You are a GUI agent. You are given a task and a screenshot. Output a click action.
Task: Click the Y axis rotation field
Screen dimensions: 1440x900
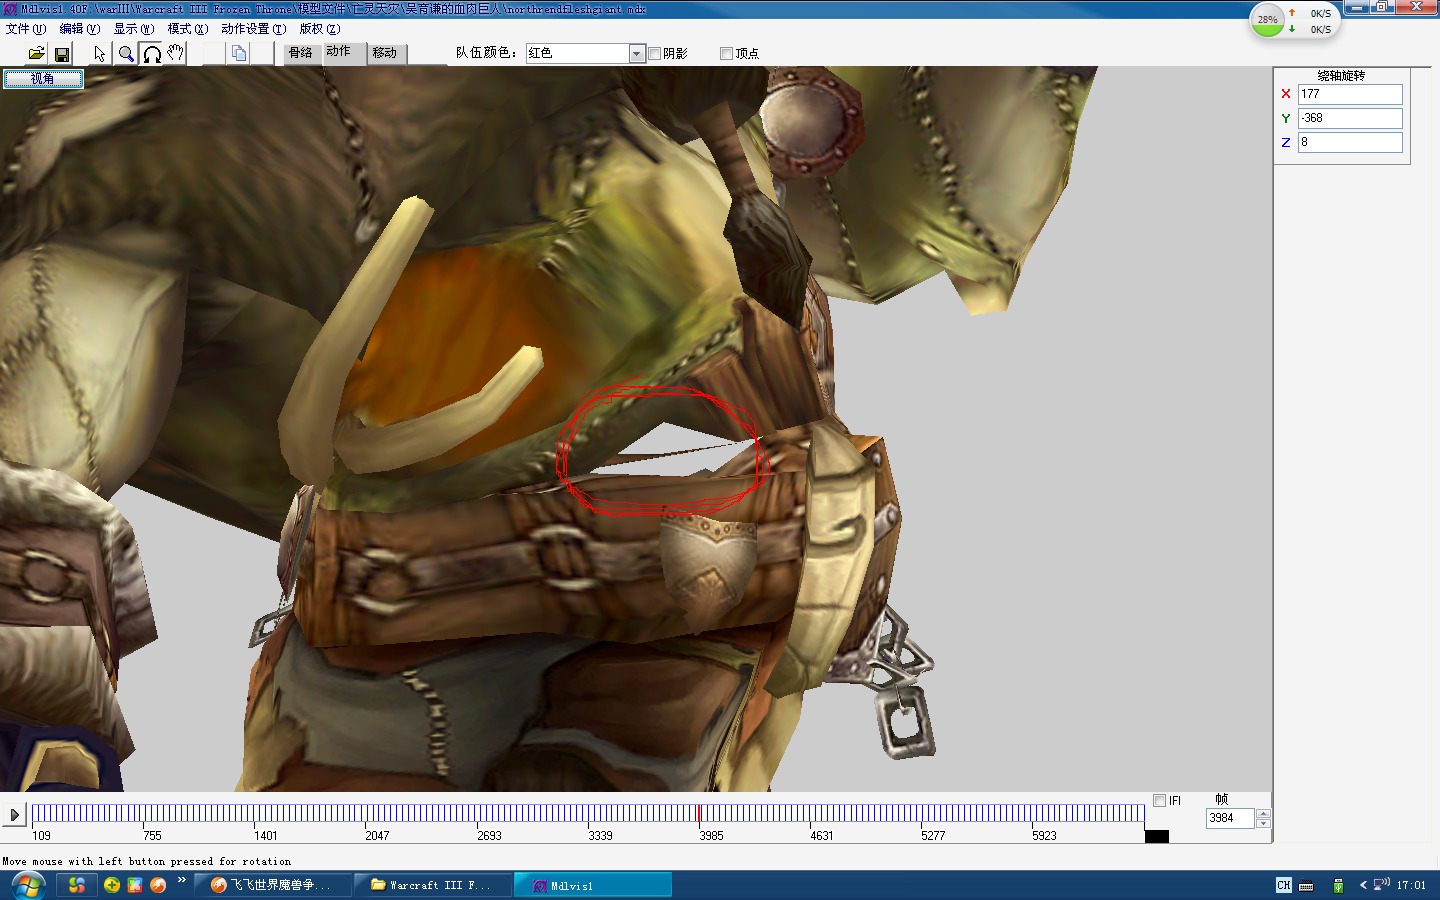(x=1350, y=118)
